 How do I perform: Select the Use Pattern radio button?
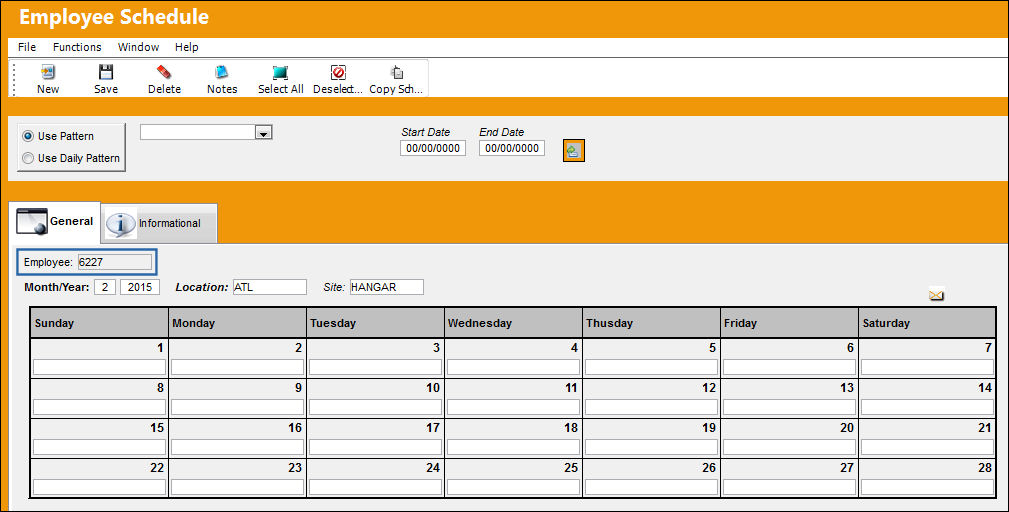28,136
